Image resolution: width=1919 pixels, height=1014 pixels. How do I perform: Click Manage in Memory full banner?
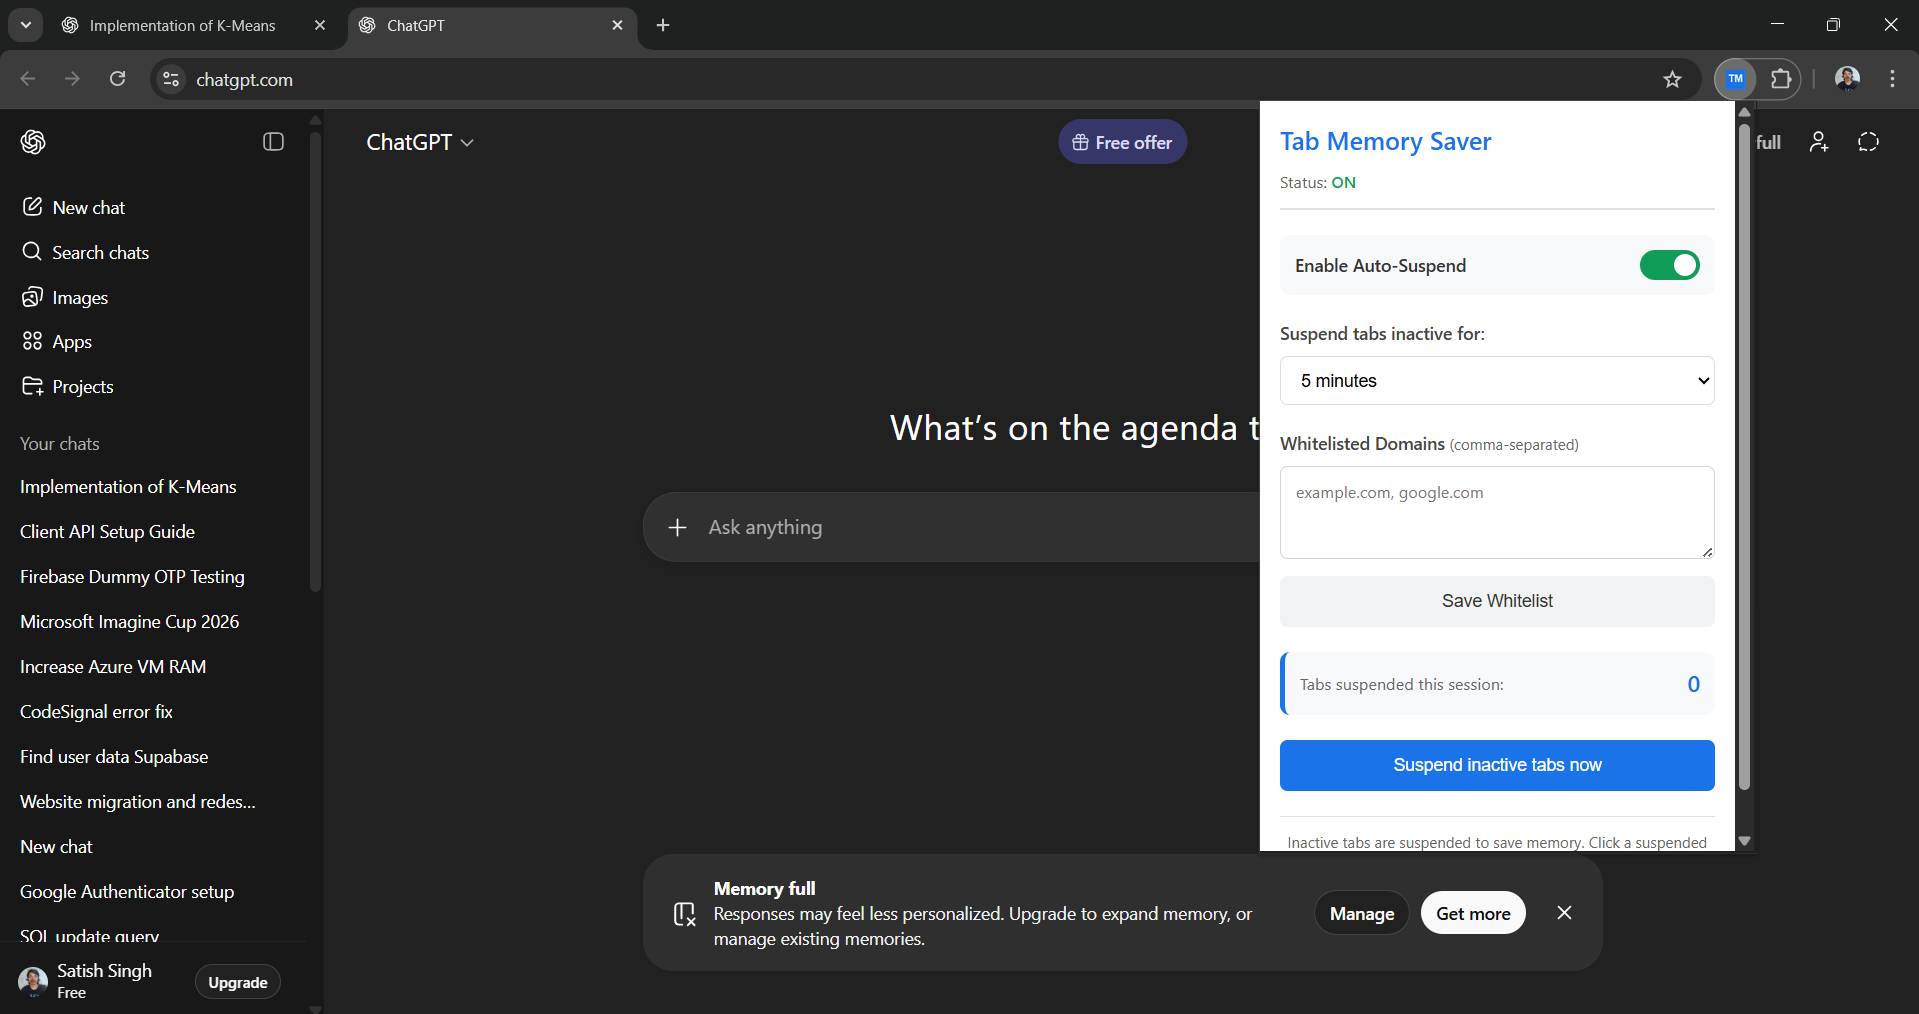1361,913
